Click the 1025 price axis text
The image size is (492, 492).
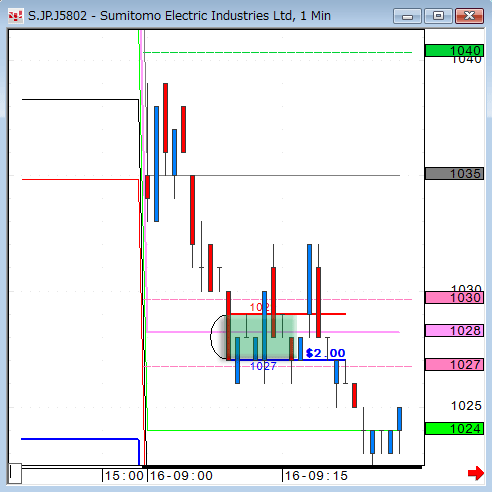tap(466, 406)
